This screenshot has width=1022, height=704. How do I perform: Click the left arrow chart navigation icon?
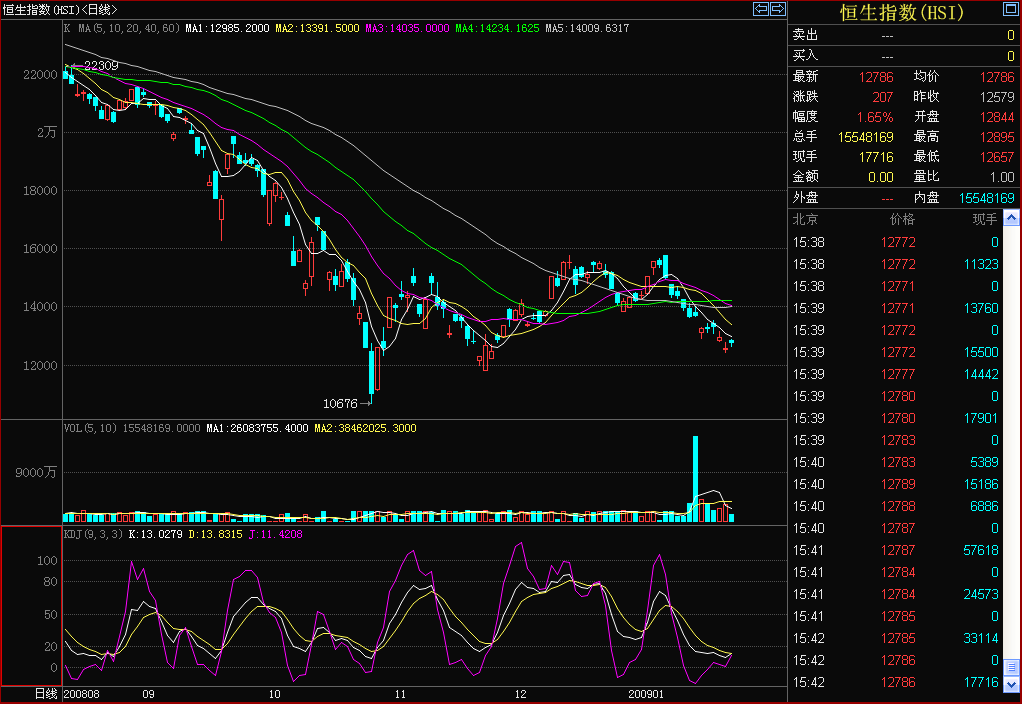[761, 8]
